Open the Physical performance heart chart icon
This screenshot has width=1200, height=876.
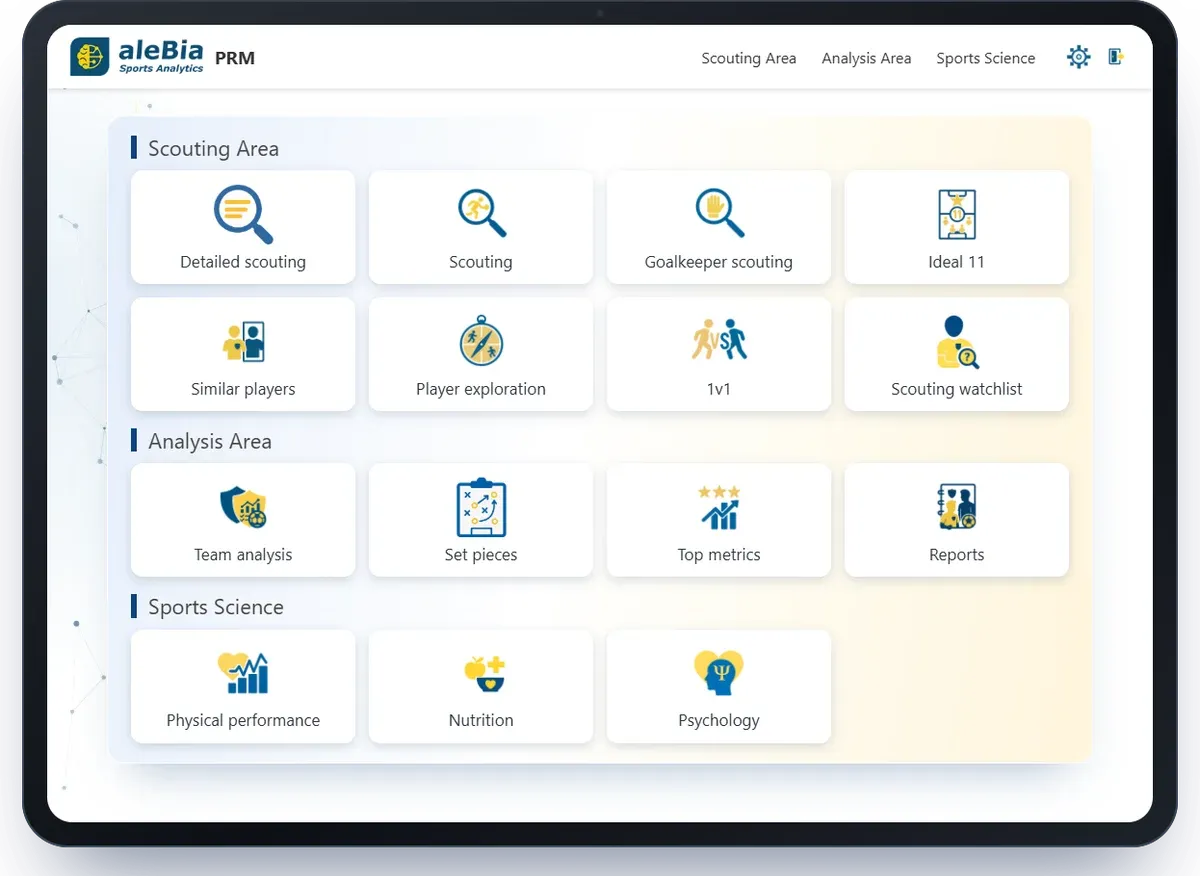(243, 673)
